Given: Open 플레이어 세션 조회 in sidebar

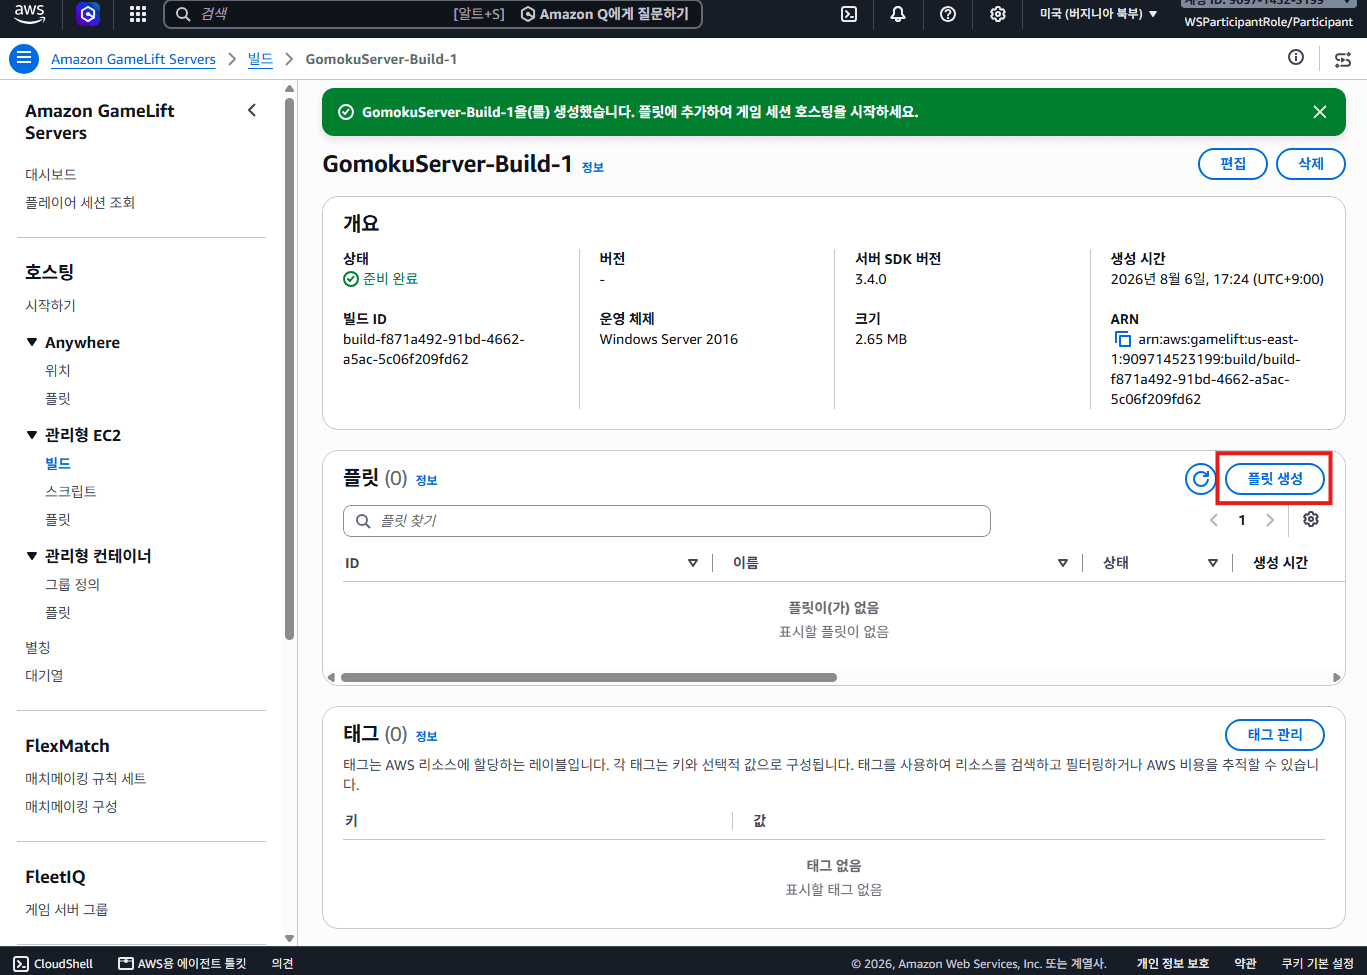Looking at the screenshot, I should pos(80,202).
